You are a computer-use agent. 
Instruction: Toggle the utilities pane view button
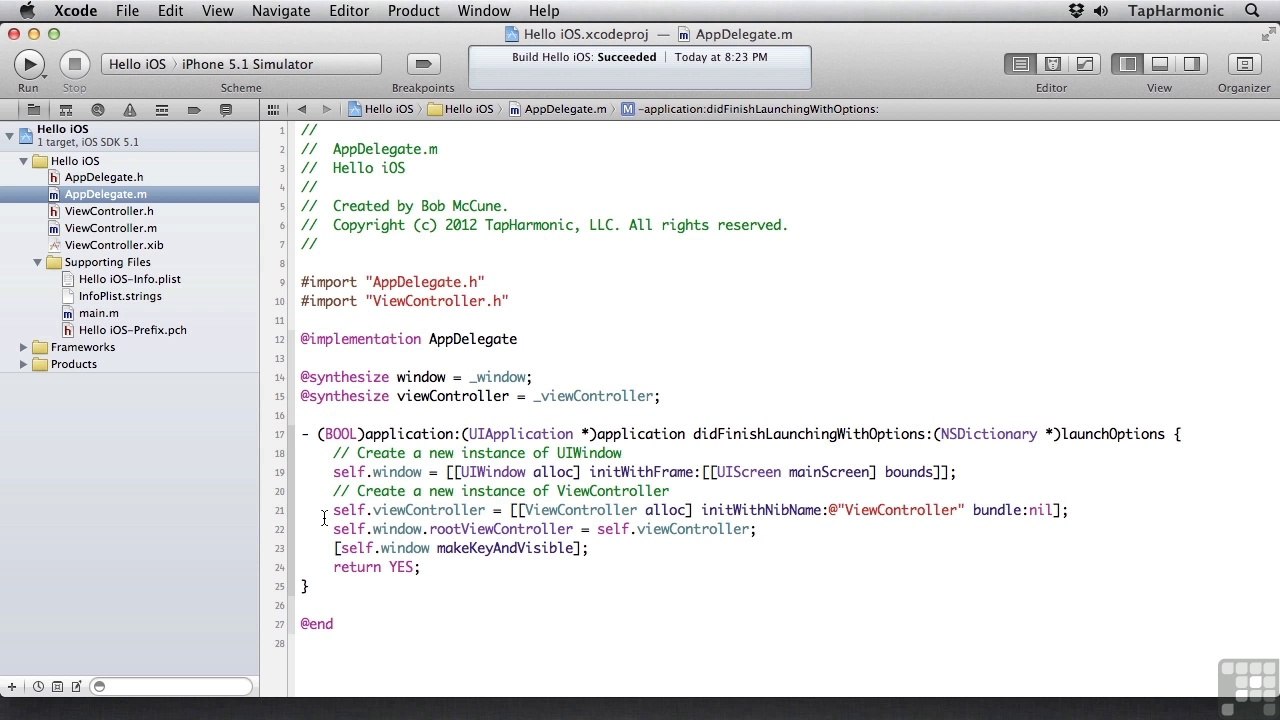point(1191,64)
